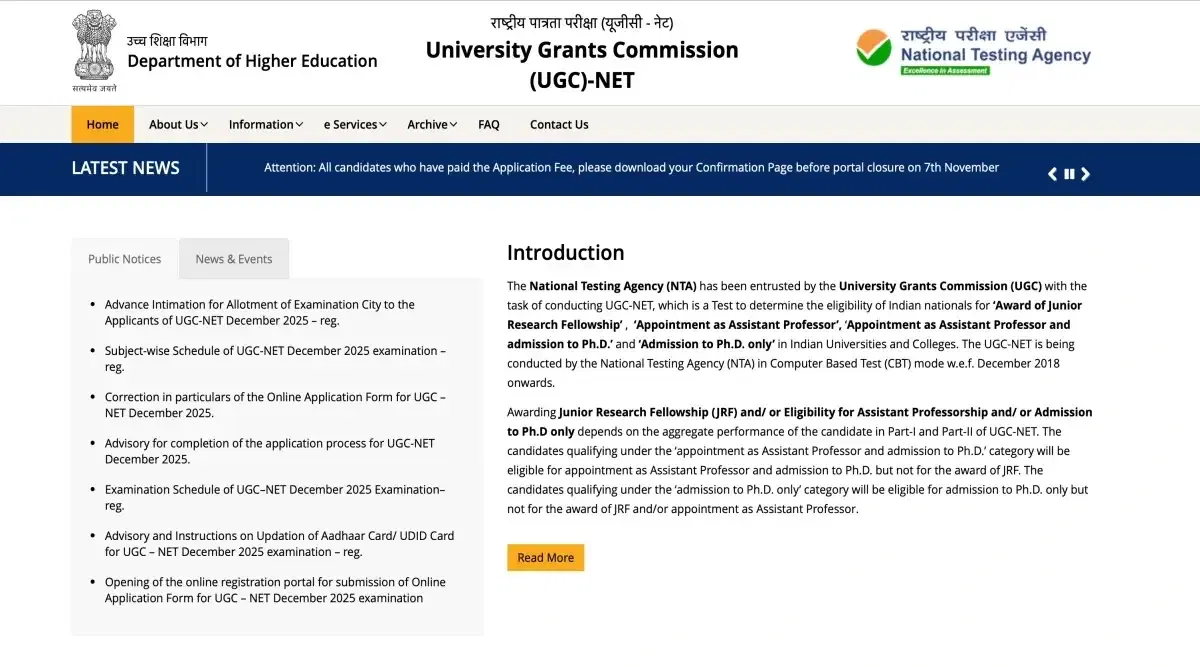This screenshot has width=1200, height=667.
Task: Advance to next news ticker item
Action: (x=1086, y=174)
